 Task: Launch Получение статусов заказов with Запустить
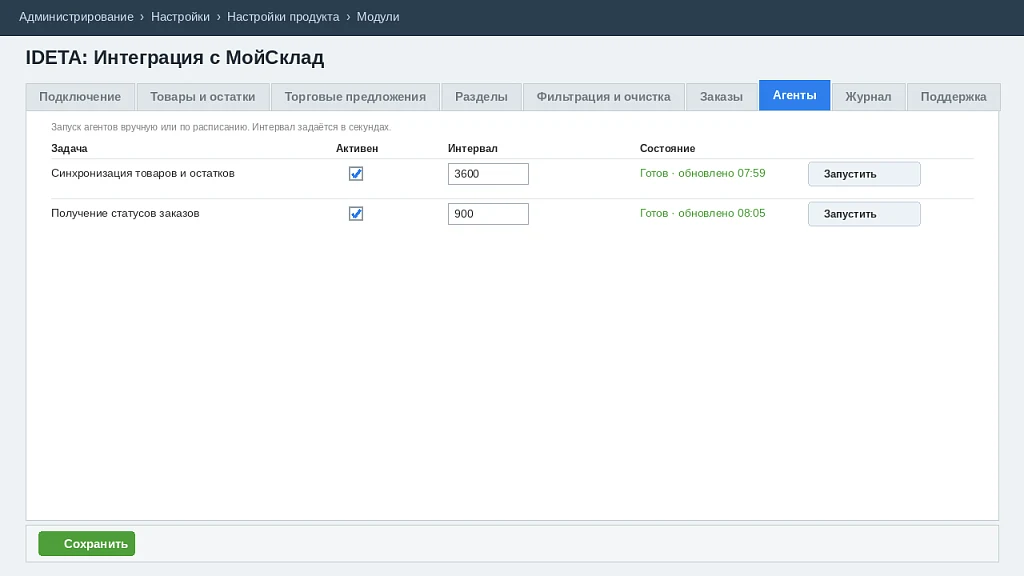pyautogui.click(x=864, y=214)
